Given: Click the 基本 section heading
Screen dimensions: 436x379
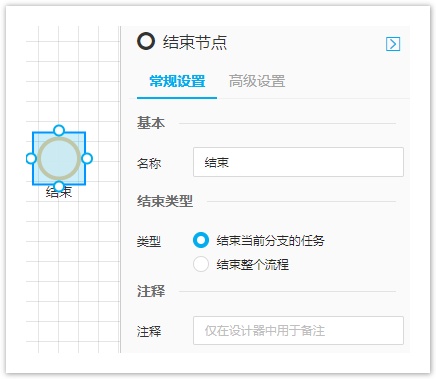Looking at the screenshot, I should [x=151, y=123].
